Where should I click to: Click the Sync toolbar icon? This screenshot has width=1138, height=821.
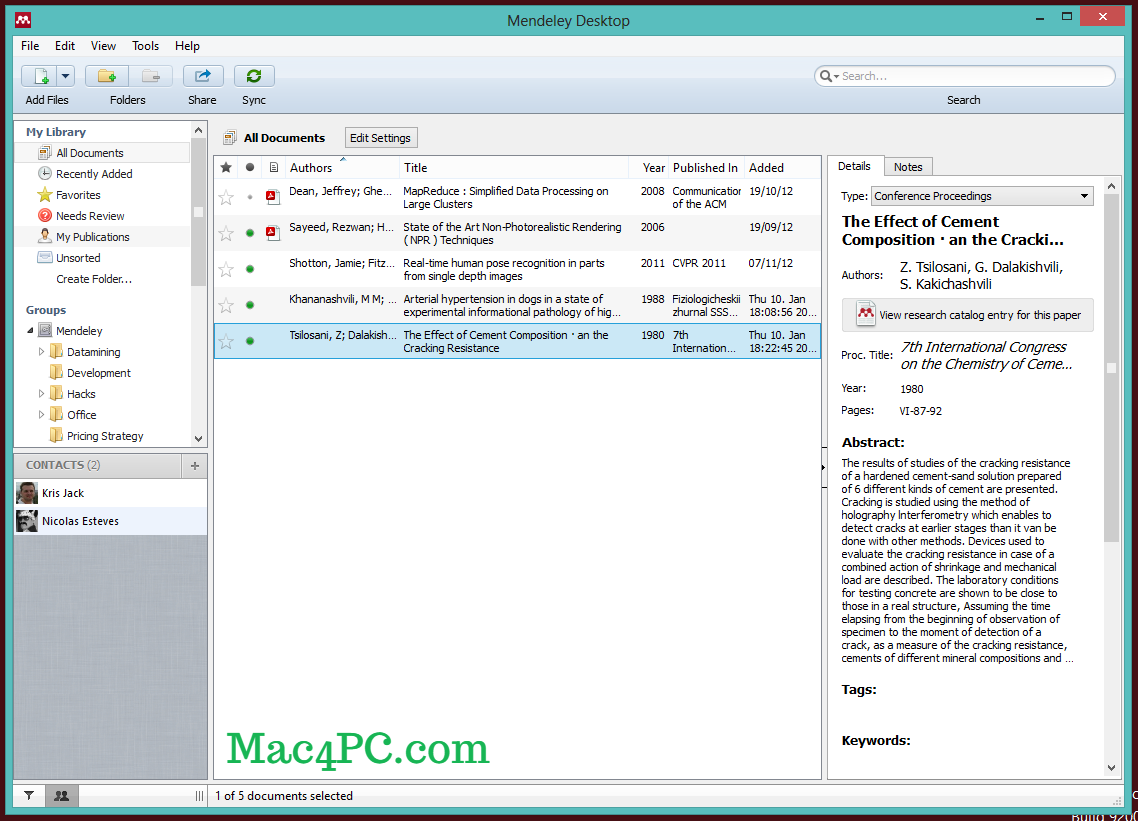point(253,75)
